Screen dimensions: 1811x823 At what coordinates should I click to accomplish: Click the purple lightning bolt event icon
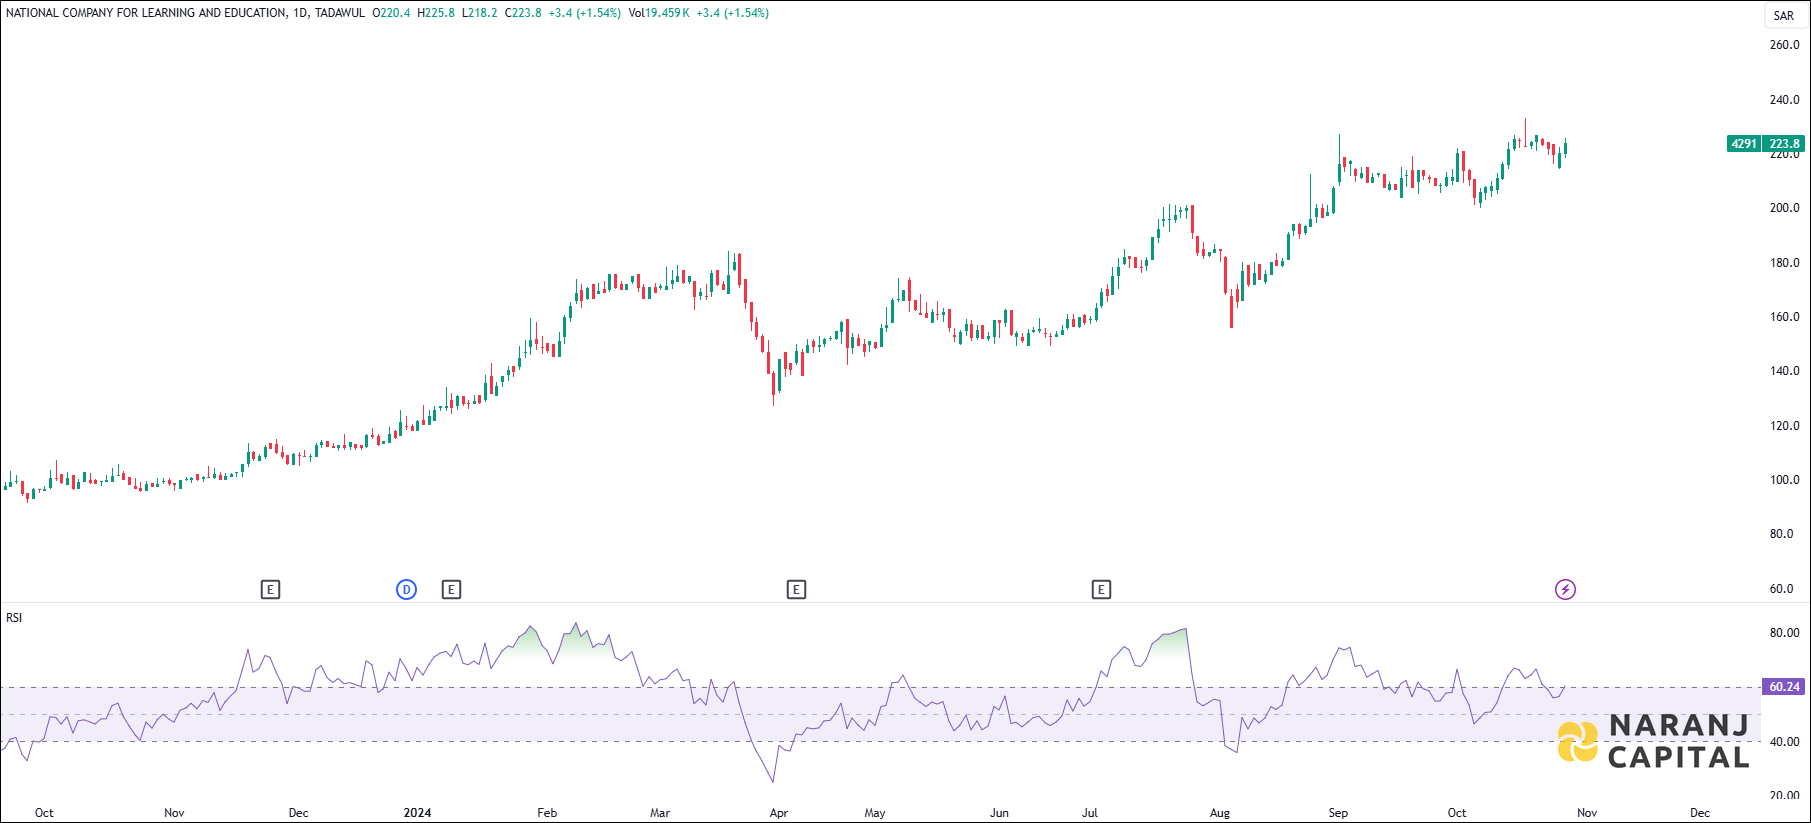pyautogui.click(x=1565, y=589)
